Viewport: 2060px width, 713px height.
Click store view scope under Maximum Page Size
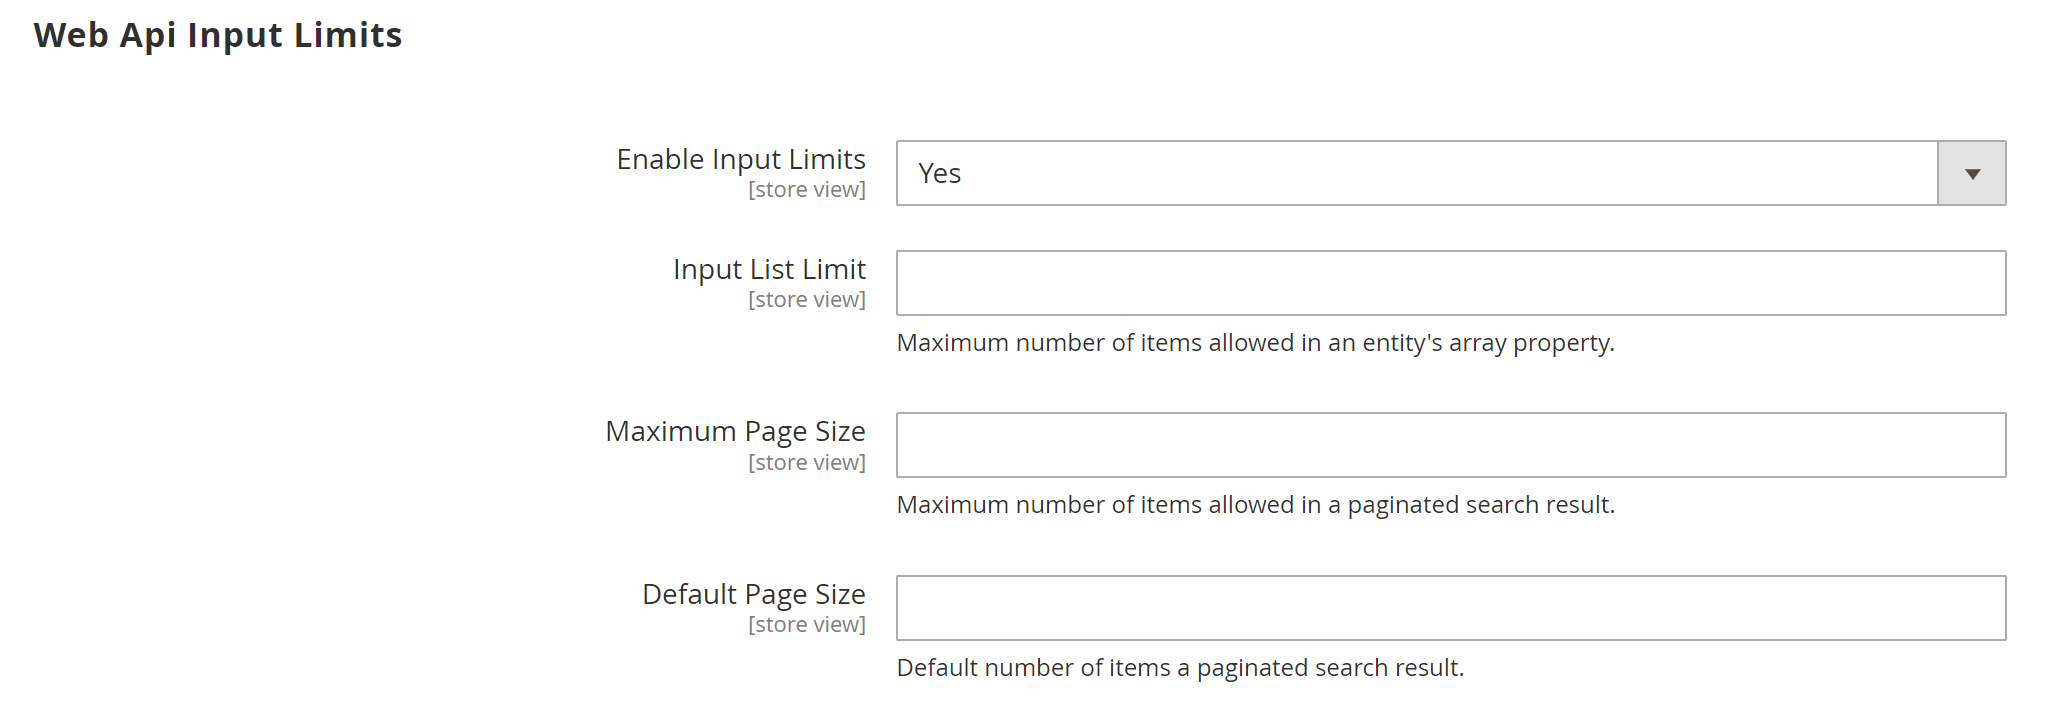[x=806, y=463]
